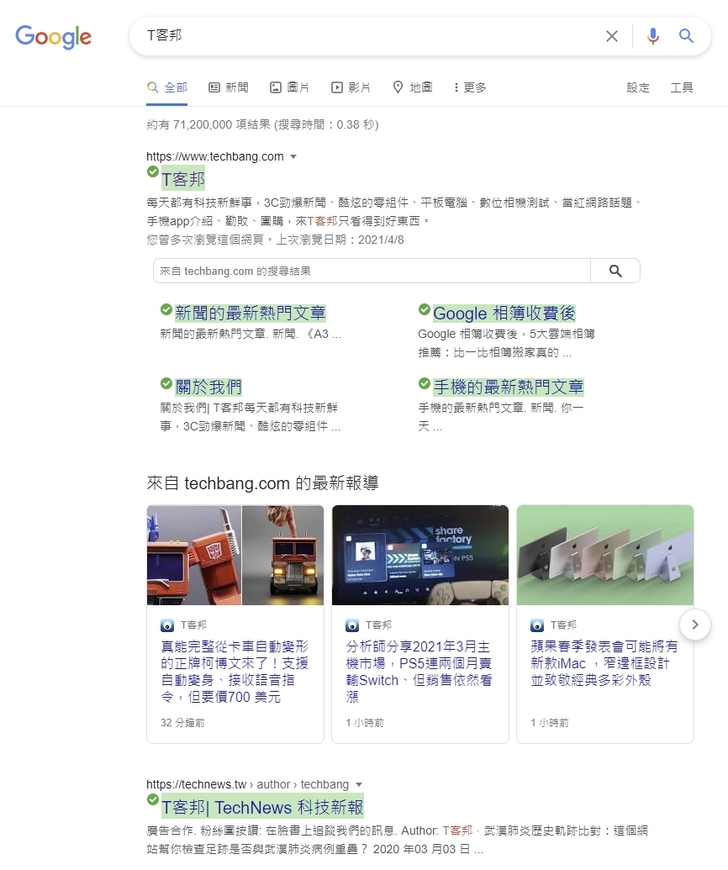The height and width of the screenshot is (870, 728).
Task: Open article 分析師分享2021年3月主機市場
Action: [419, 671]
